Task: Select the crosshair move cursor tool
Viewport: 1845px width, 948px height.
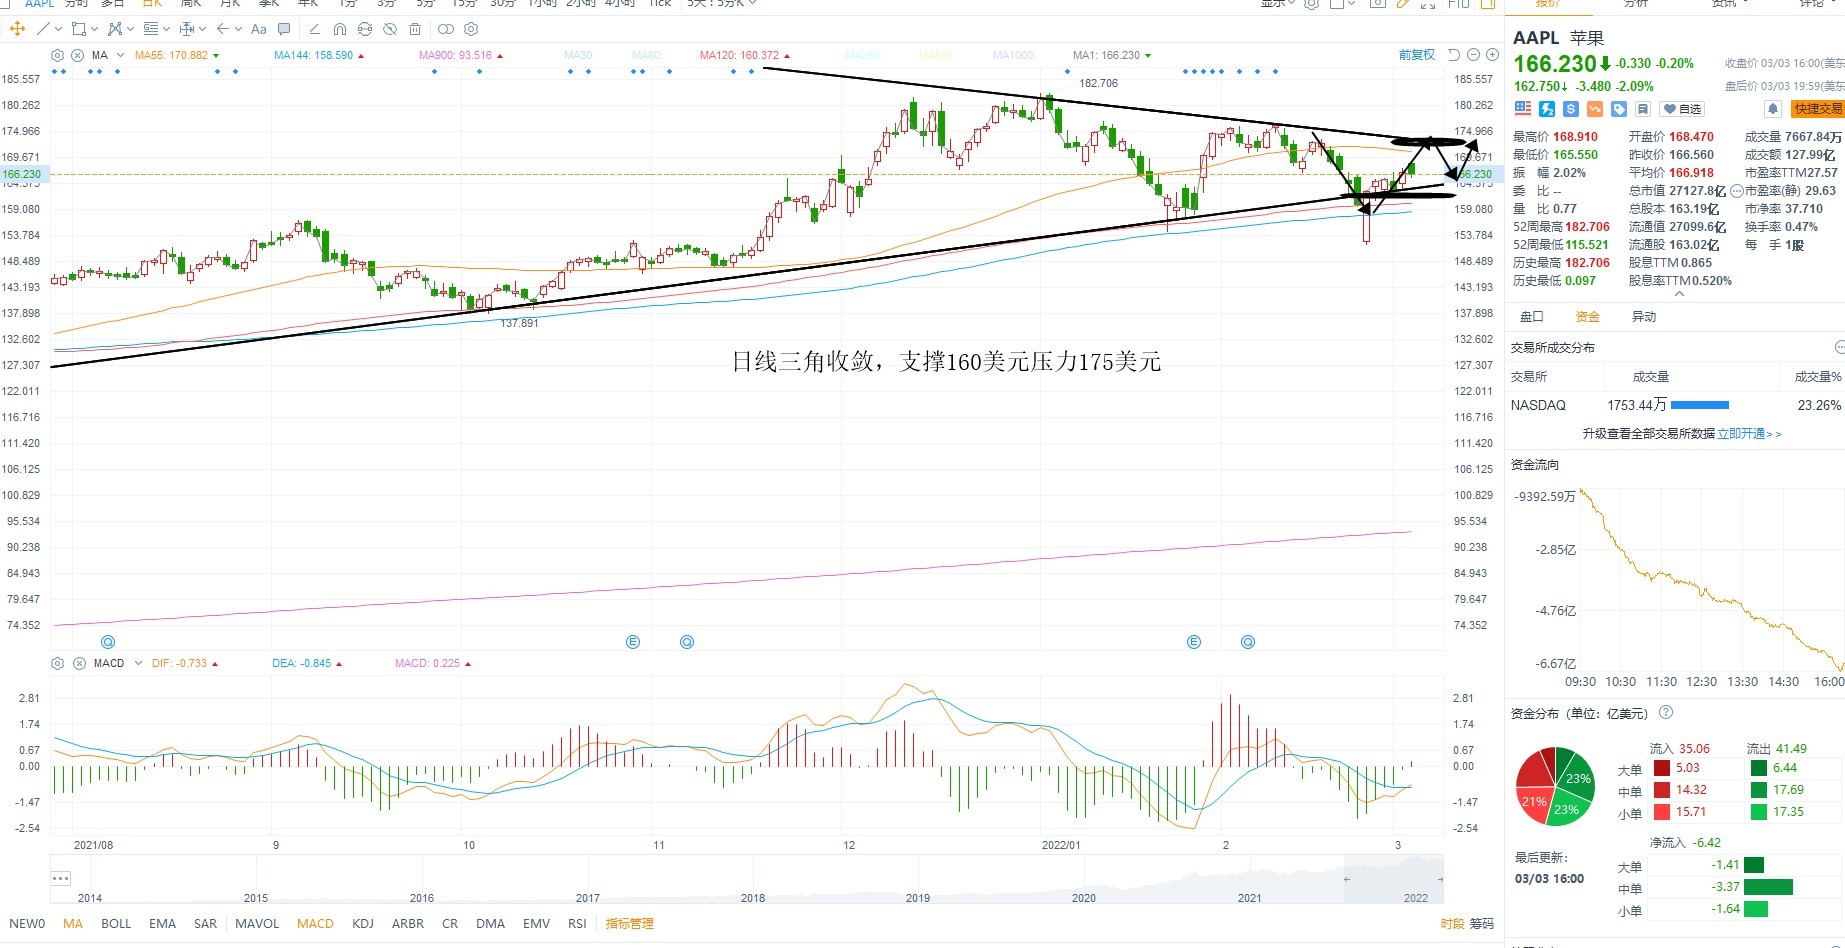Action: tap(17, 29)
